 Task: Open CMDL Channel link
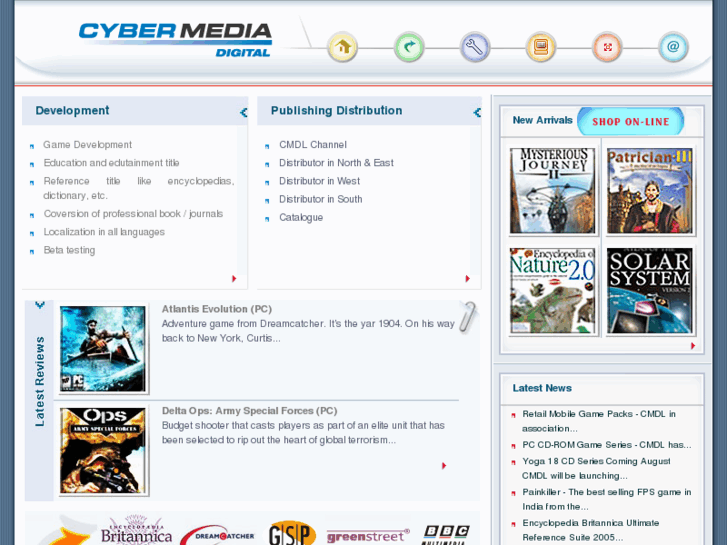pyautogui.click(x=312, y=145)
